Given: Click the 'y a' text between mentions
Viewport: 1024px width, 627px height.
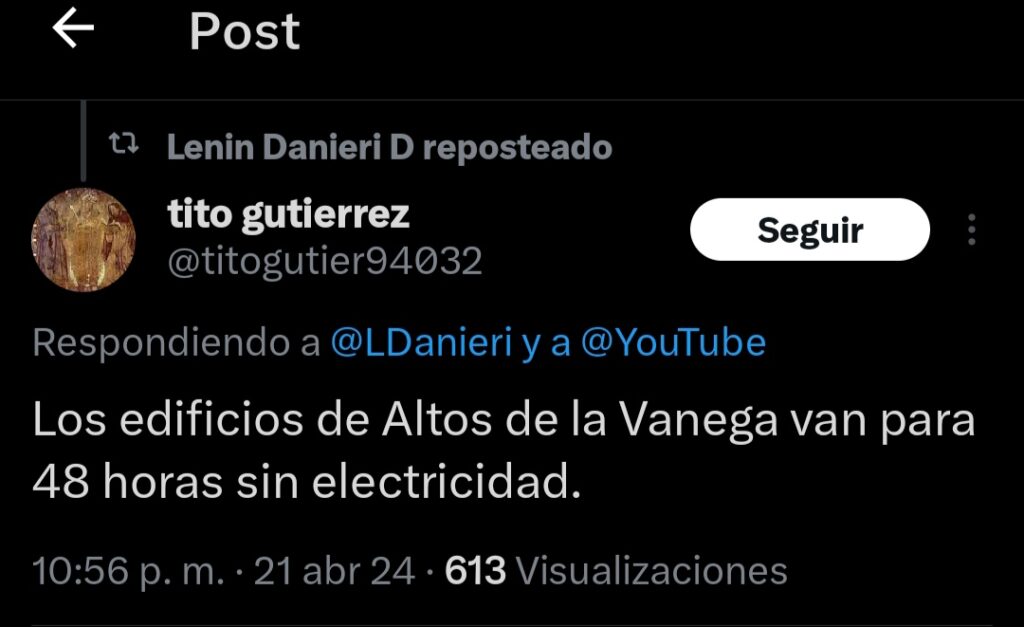Looking at the screenshot, I should click(547, 344).
